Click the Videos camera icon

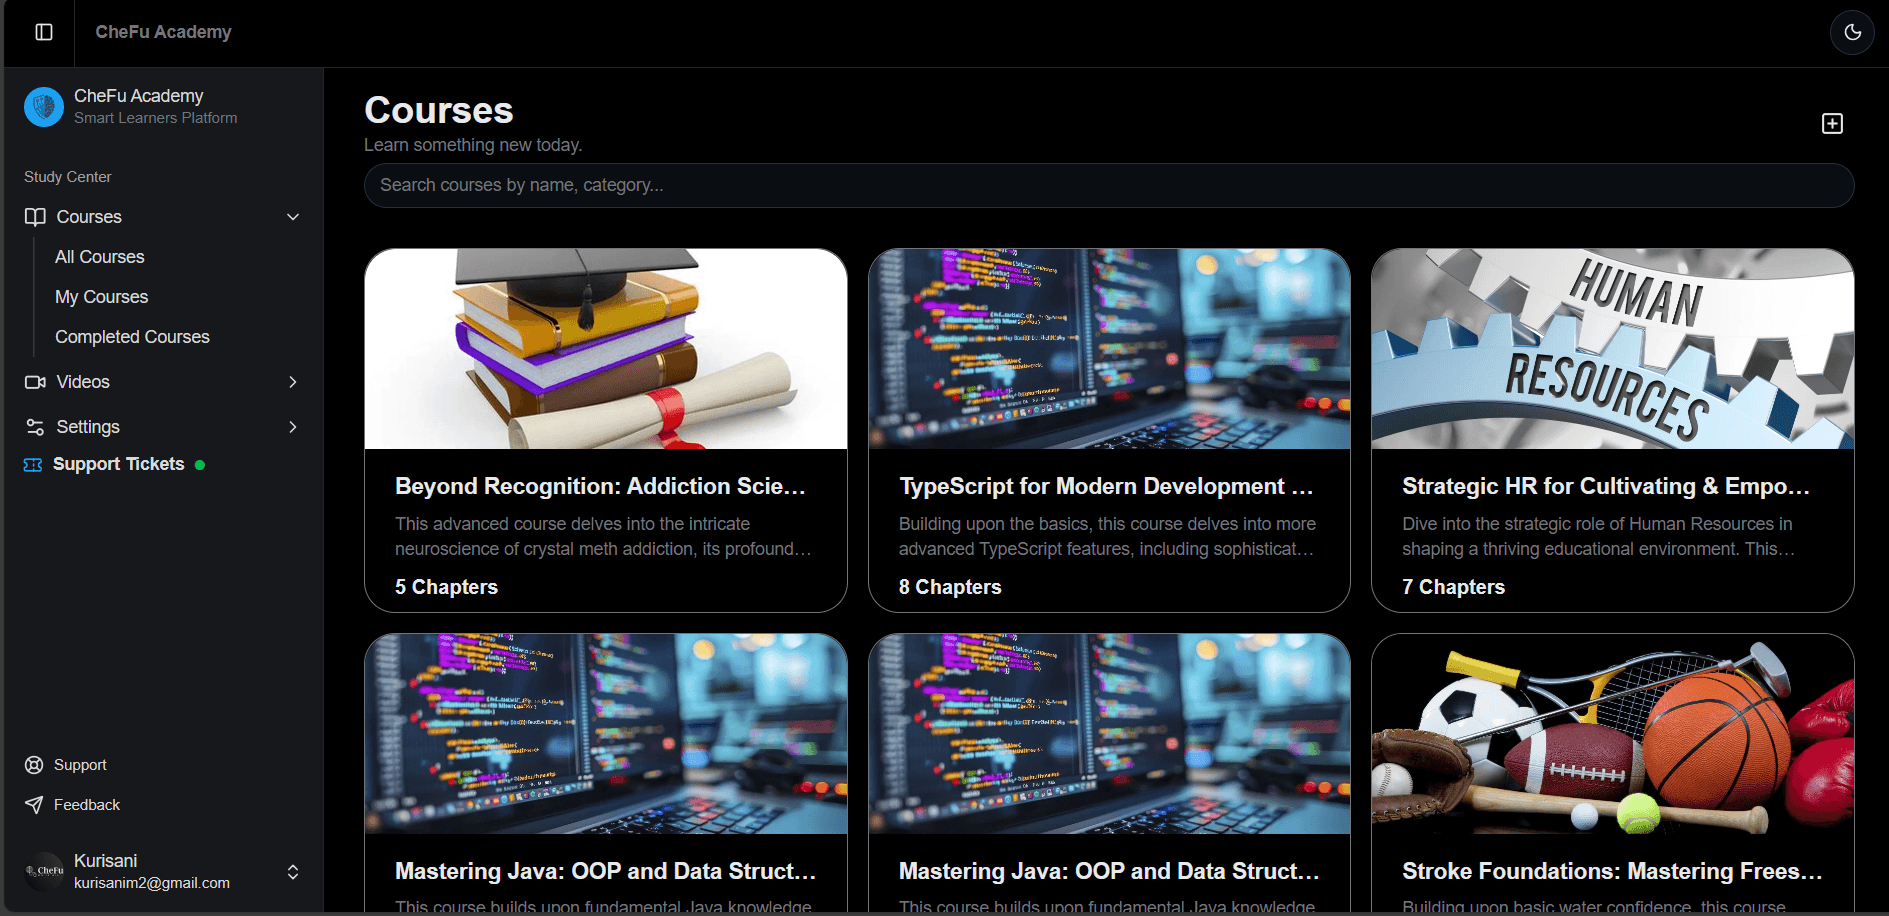tap(35, 382)
